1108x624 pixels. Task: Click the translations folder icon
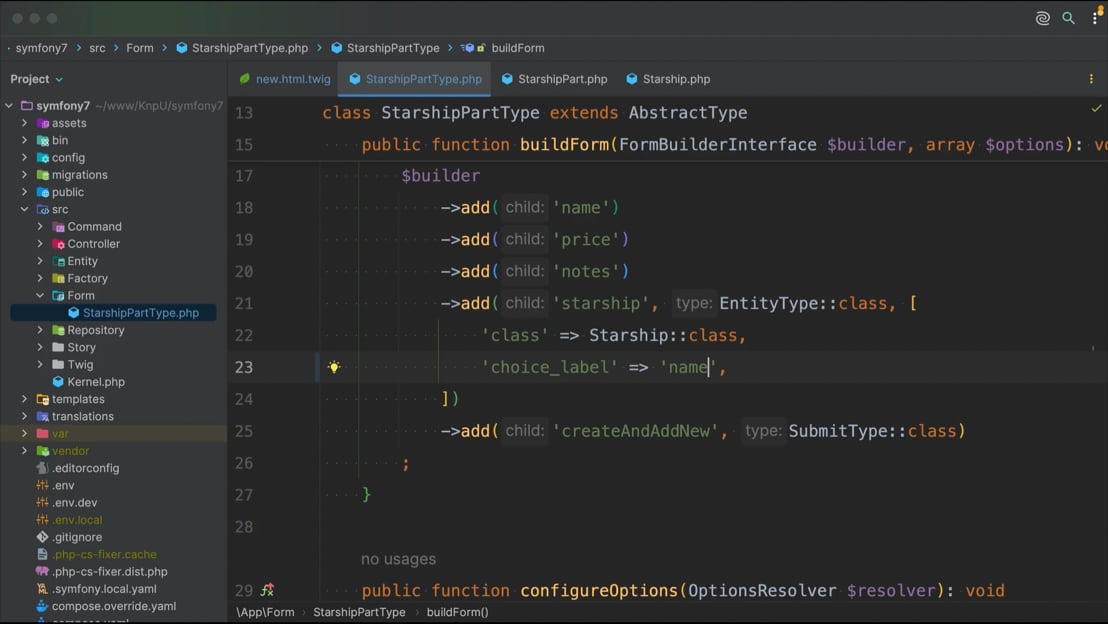tap(42, 416)
